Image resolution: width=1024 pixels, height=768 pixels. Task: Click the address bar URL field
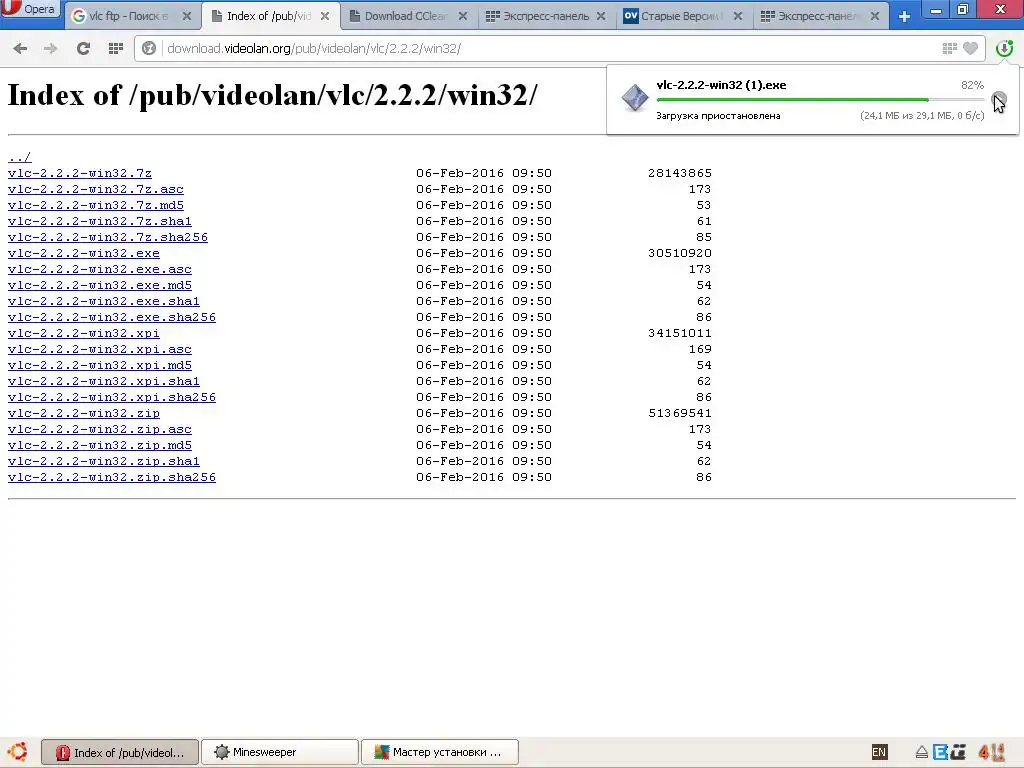tap(549, 48)
